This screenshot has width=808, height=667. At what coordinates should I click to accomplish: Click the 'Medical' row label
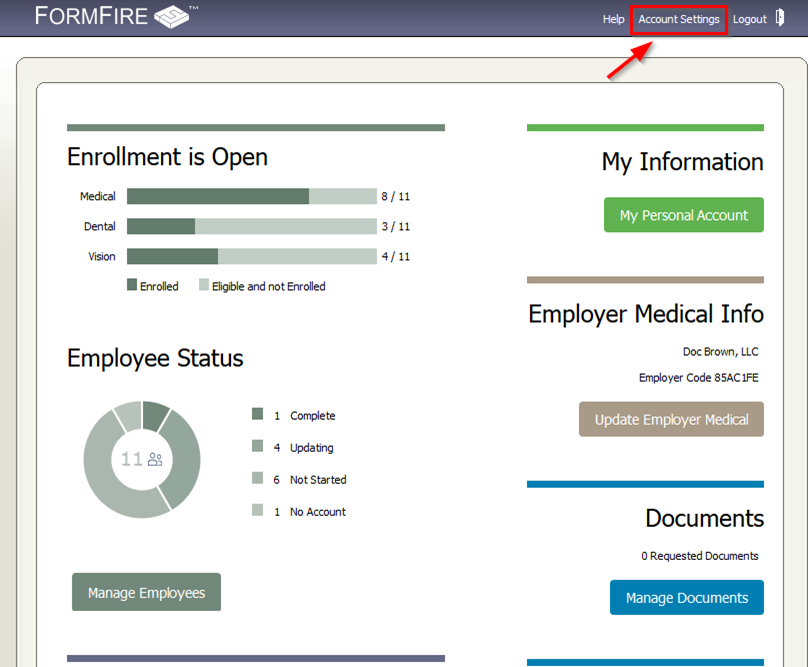tap(97, 196)
